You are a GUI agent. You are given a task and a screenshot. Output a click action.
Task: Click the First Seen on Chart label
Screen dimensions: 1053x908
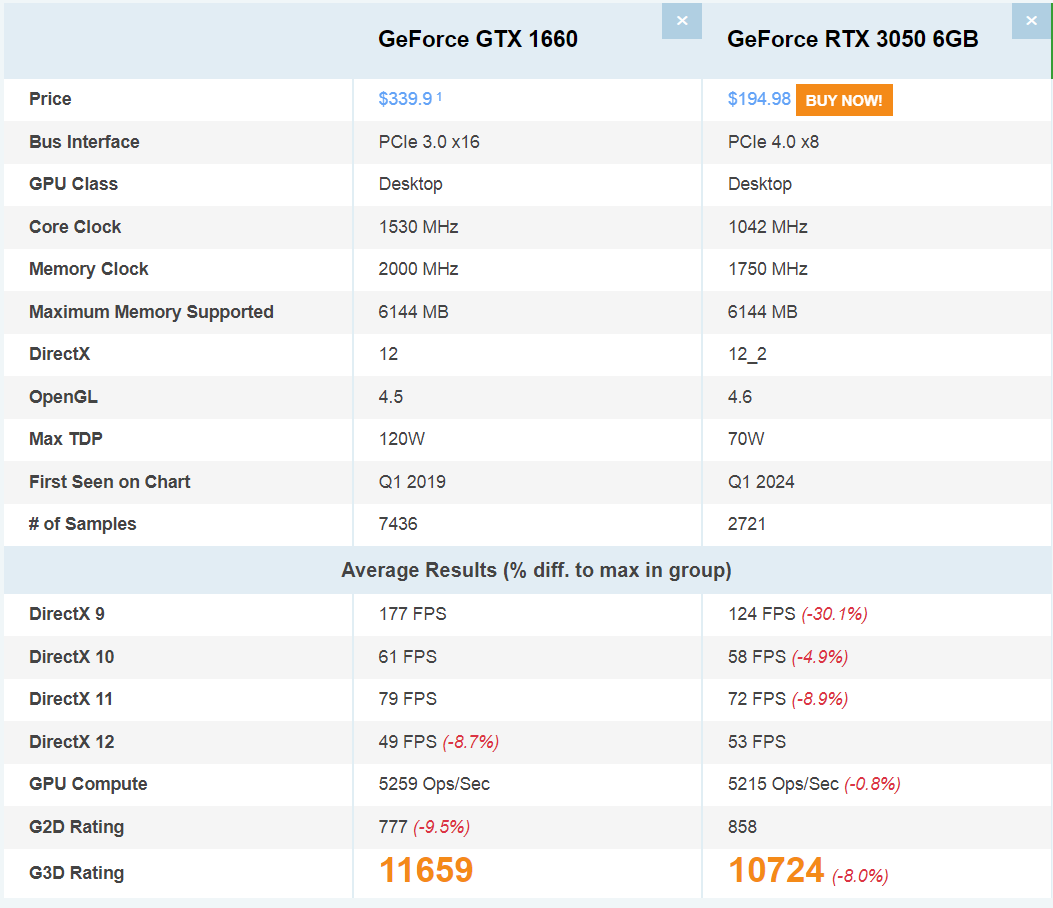tap(109, 482)
